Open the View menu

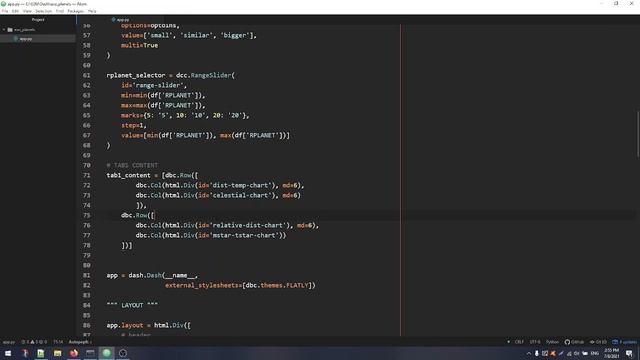(27, 11)
